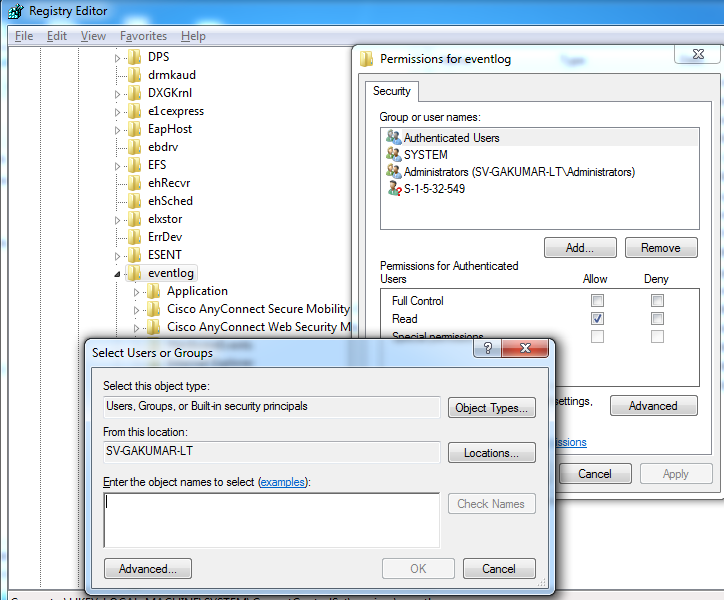
Task: Select S-1-5-32-549 in group list
Action: [x=434, y=188]
